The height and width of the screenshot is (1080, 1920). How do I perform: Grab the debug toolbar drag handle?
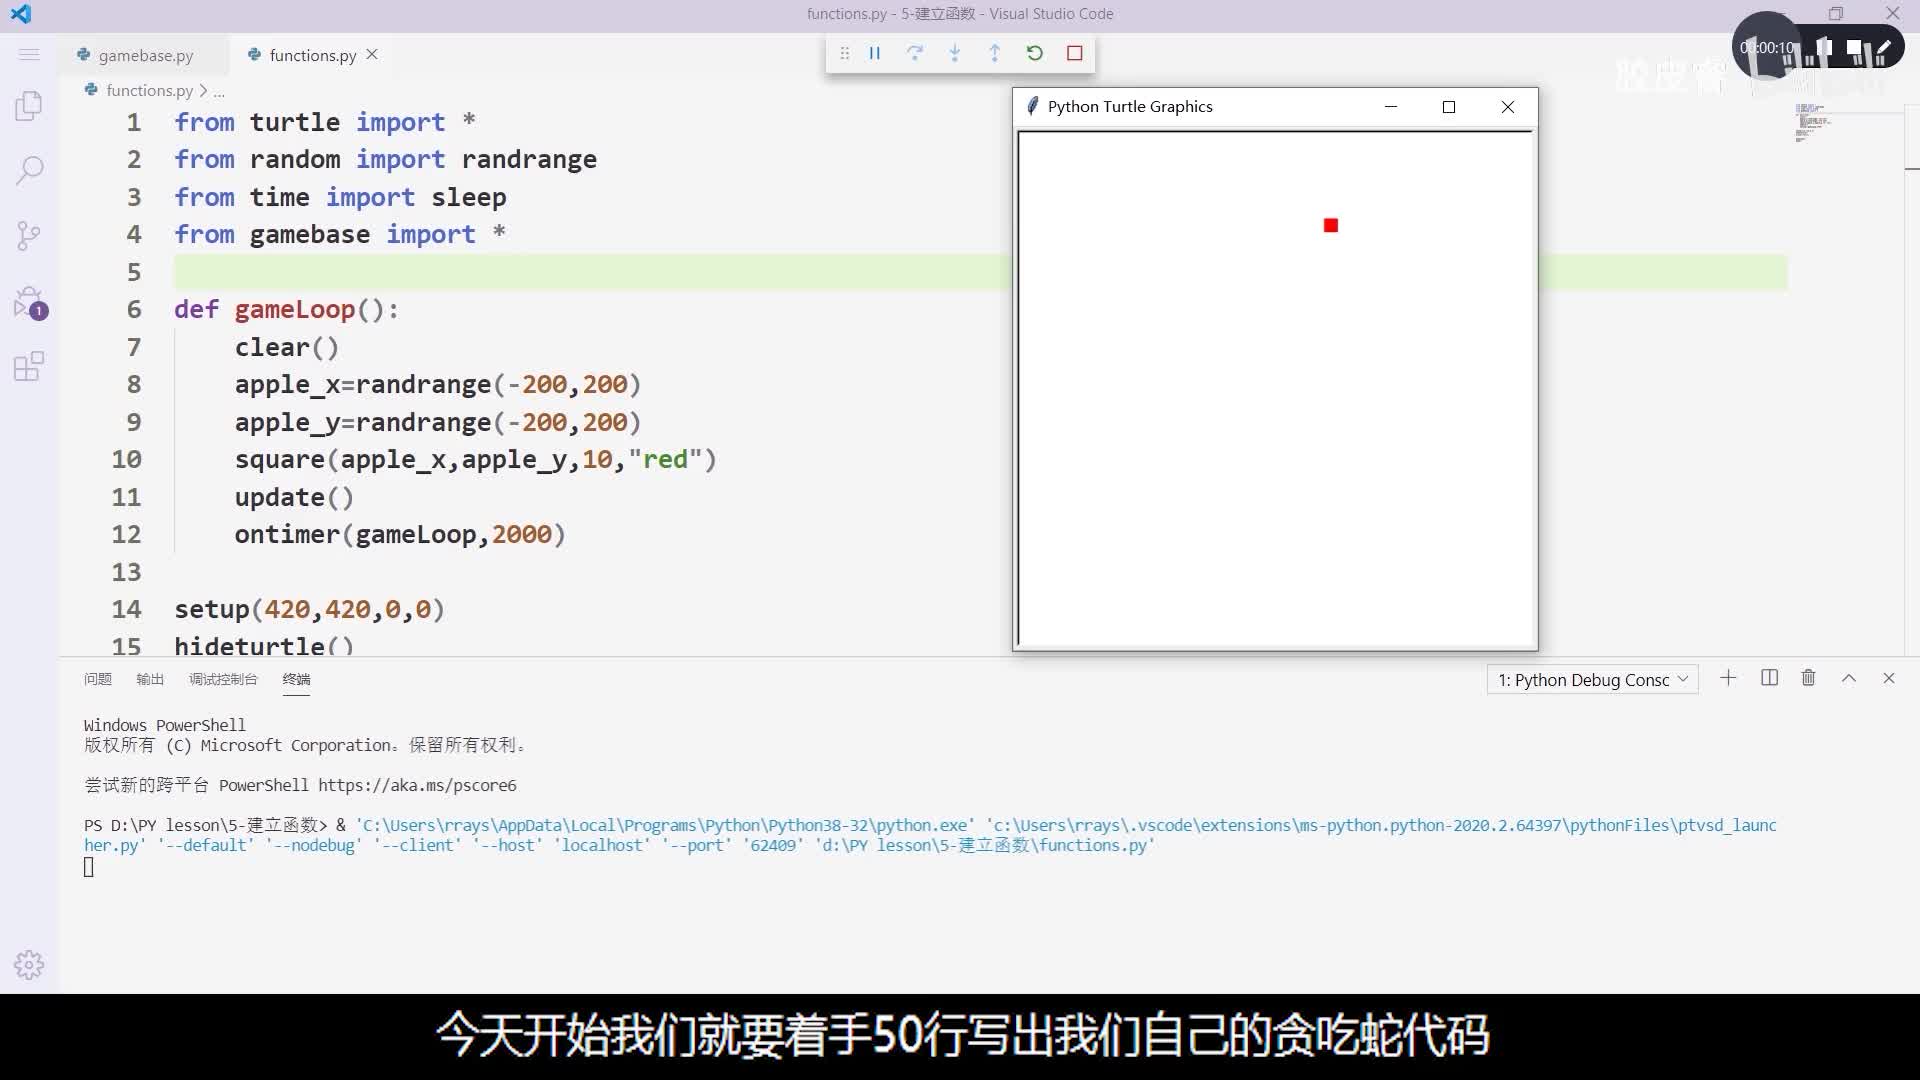click(x=845, y=53)
